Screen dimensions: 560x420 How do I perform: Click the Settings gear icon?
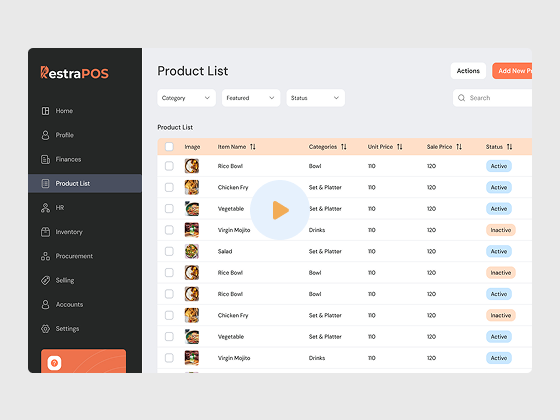pos(45,329)
